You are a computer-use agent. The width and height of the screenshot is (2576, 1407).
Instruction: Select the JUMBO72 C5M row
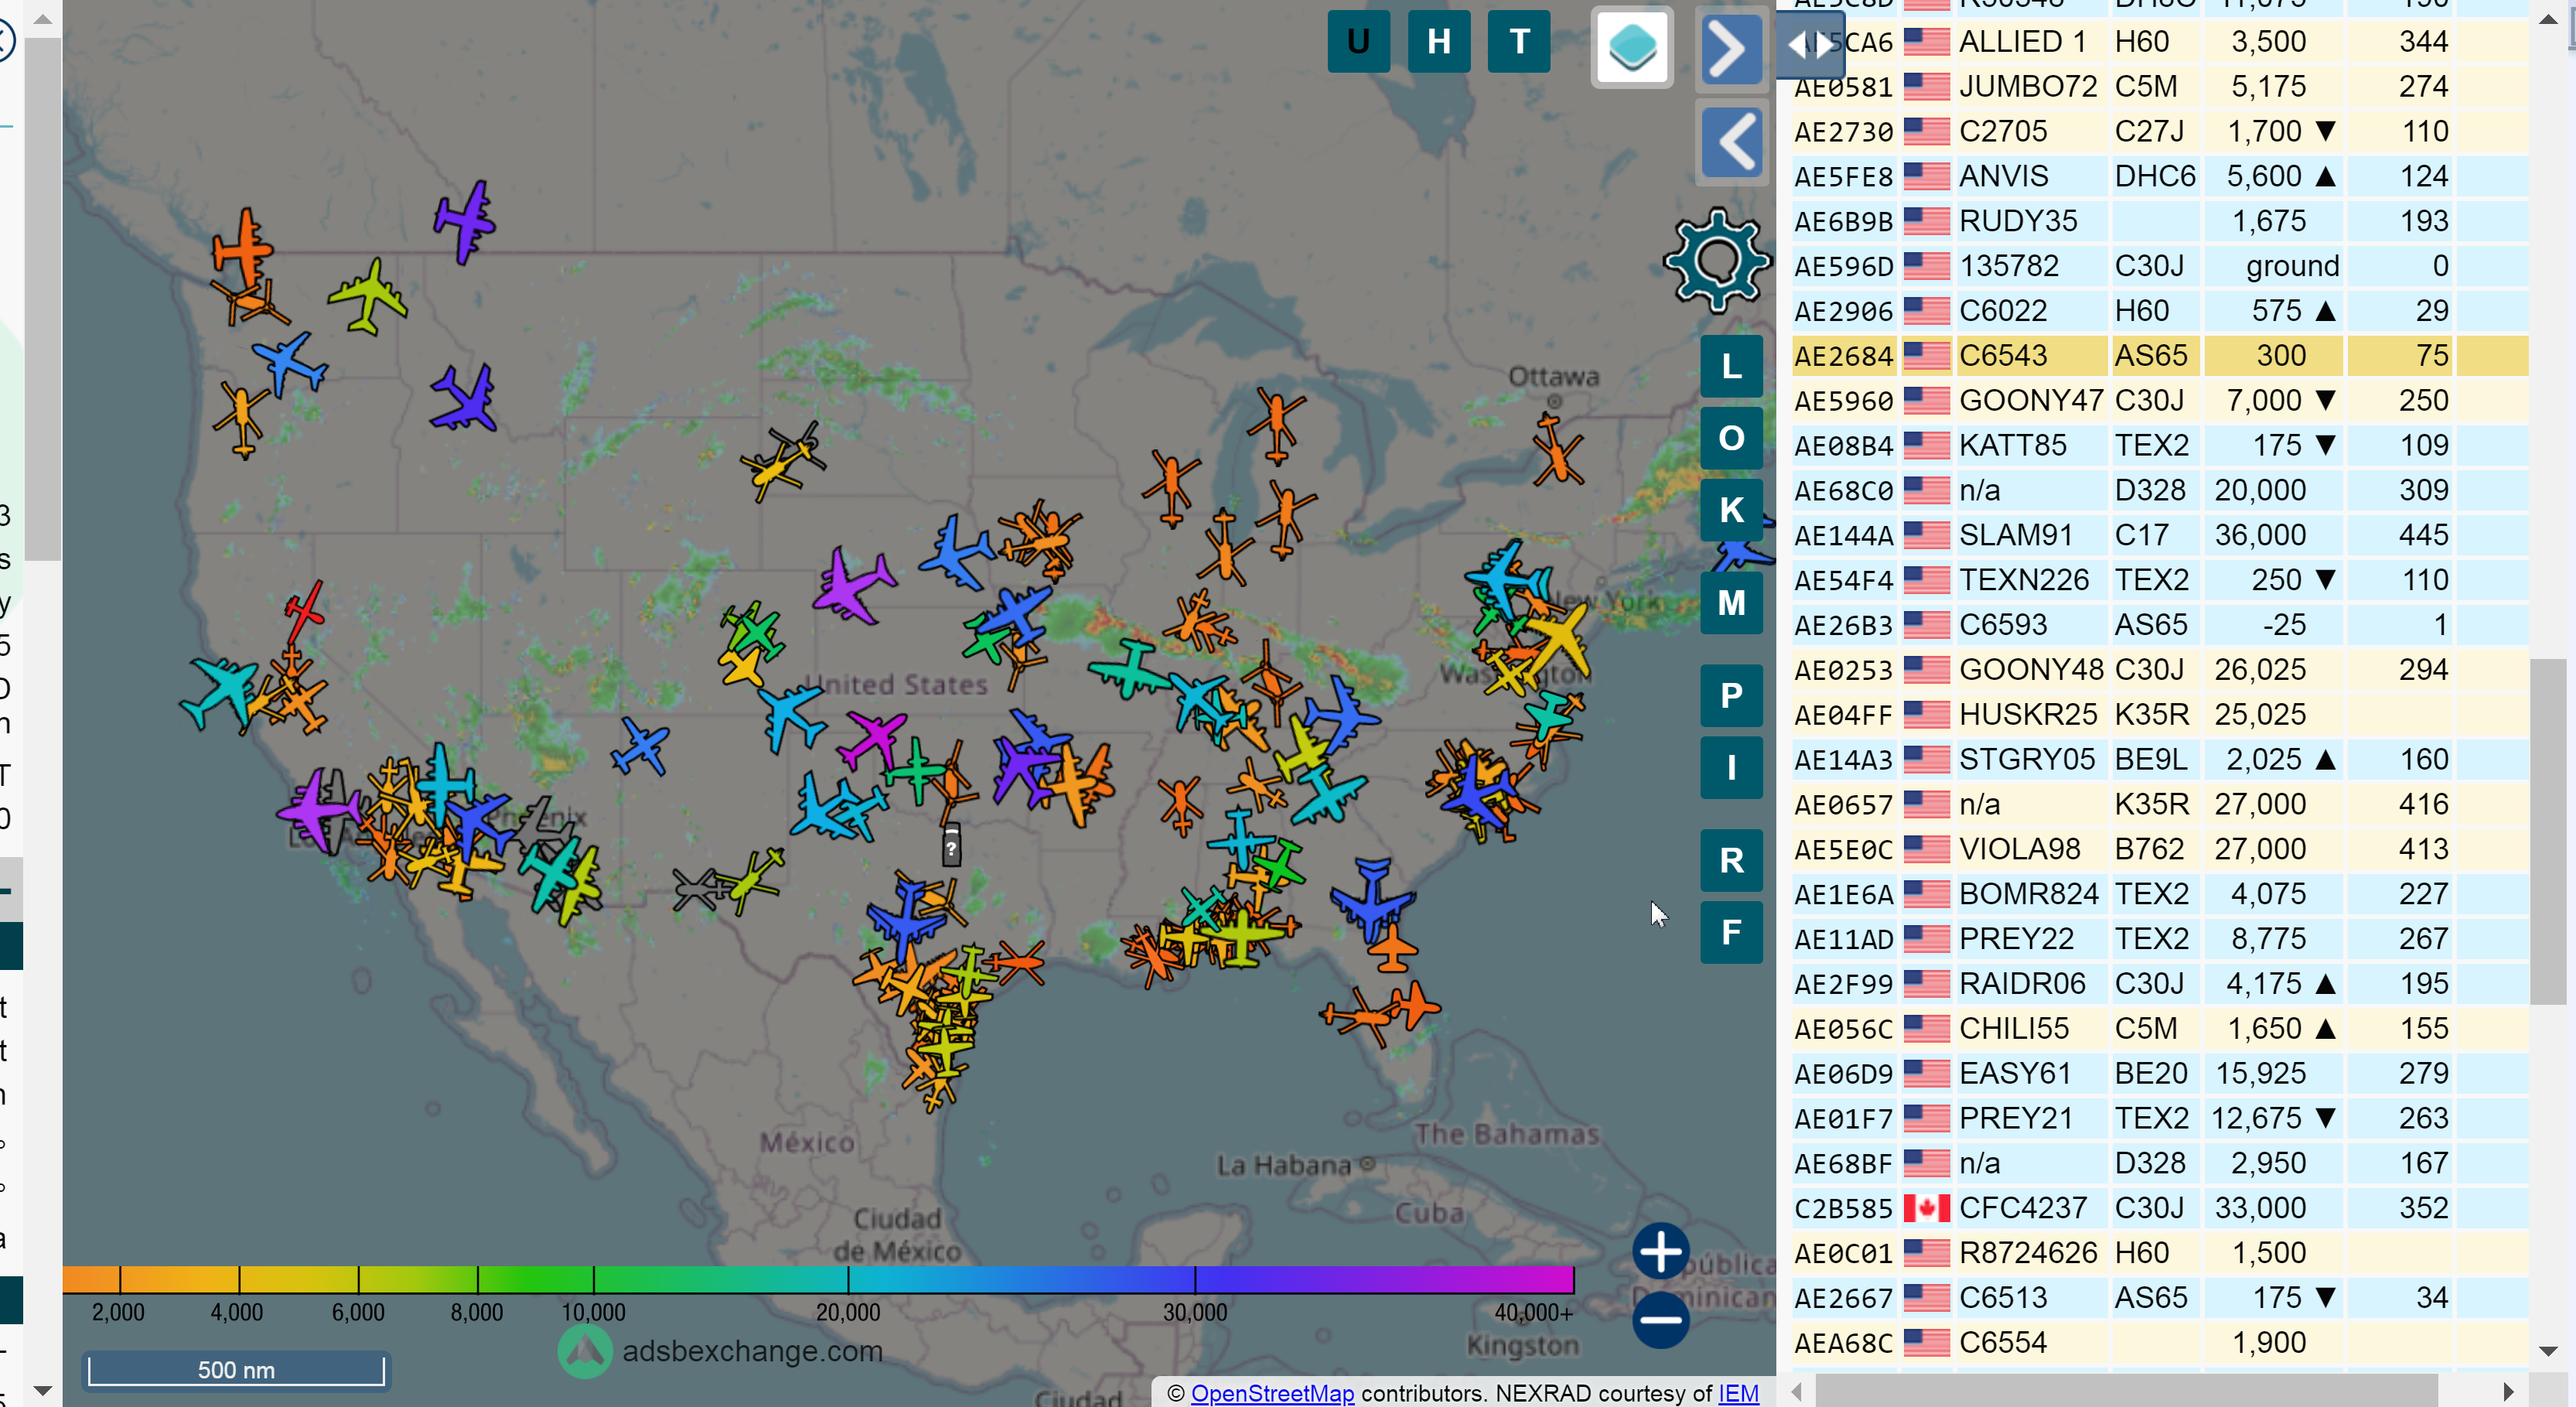pyautogui.click(x=2160, y=86)
